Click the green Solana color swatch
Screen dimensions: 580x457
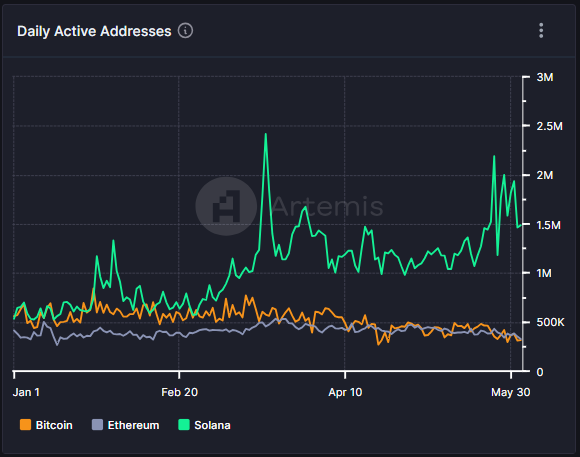pyautogui.click(x=184, y=425)
